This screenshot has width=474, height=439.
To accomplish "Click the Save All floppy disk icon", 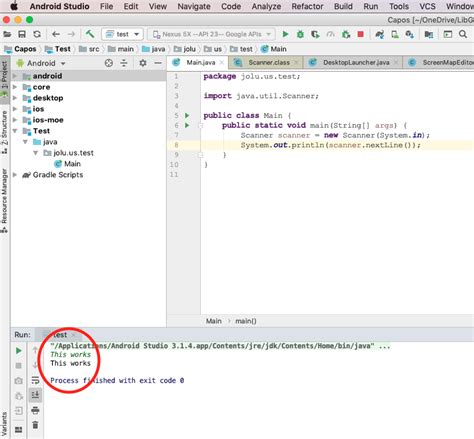I will pyautogui.click(x=22, y=34).
